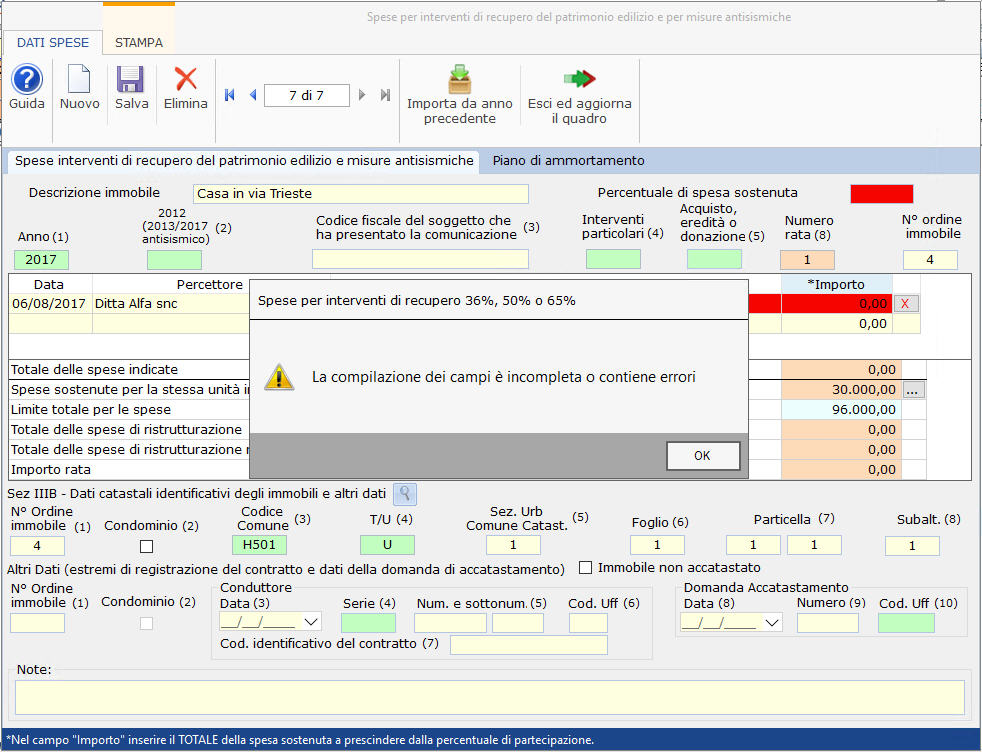This screenshot has width=982, height=752.
Task: Create a new record with Nuovo
Action: 80,88
